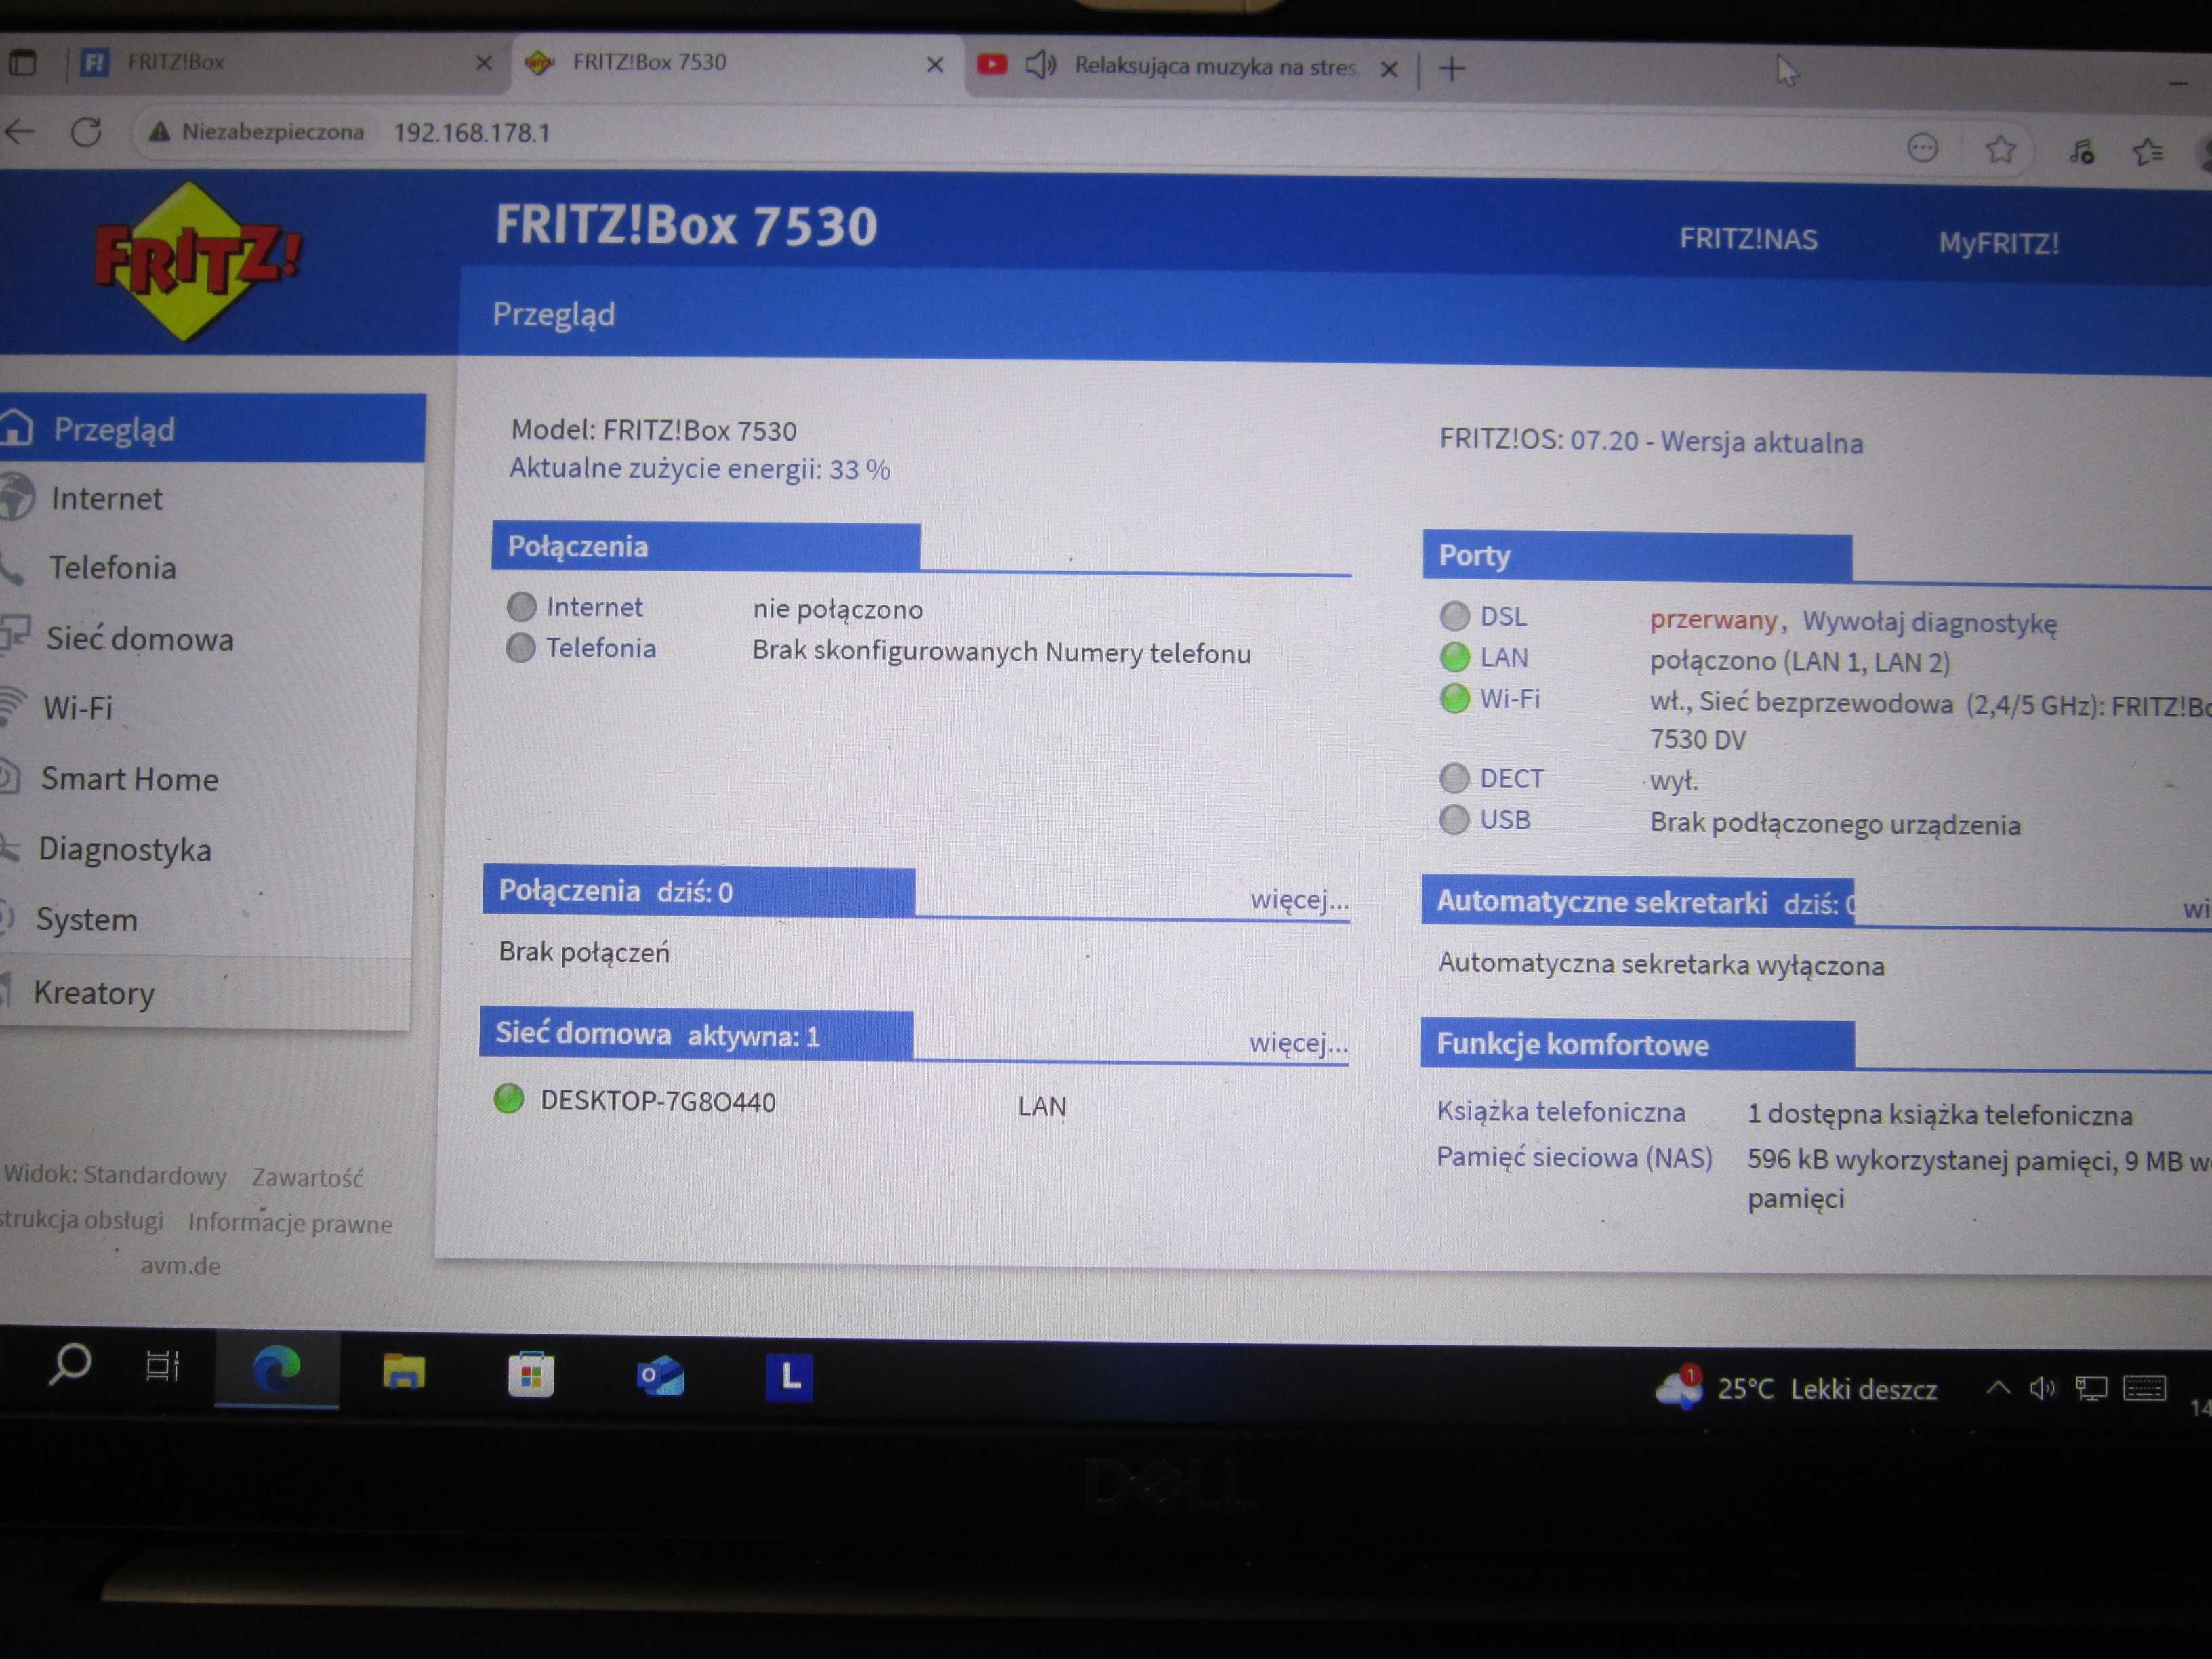Reload the page with the refresh icon

click(86, 132)
